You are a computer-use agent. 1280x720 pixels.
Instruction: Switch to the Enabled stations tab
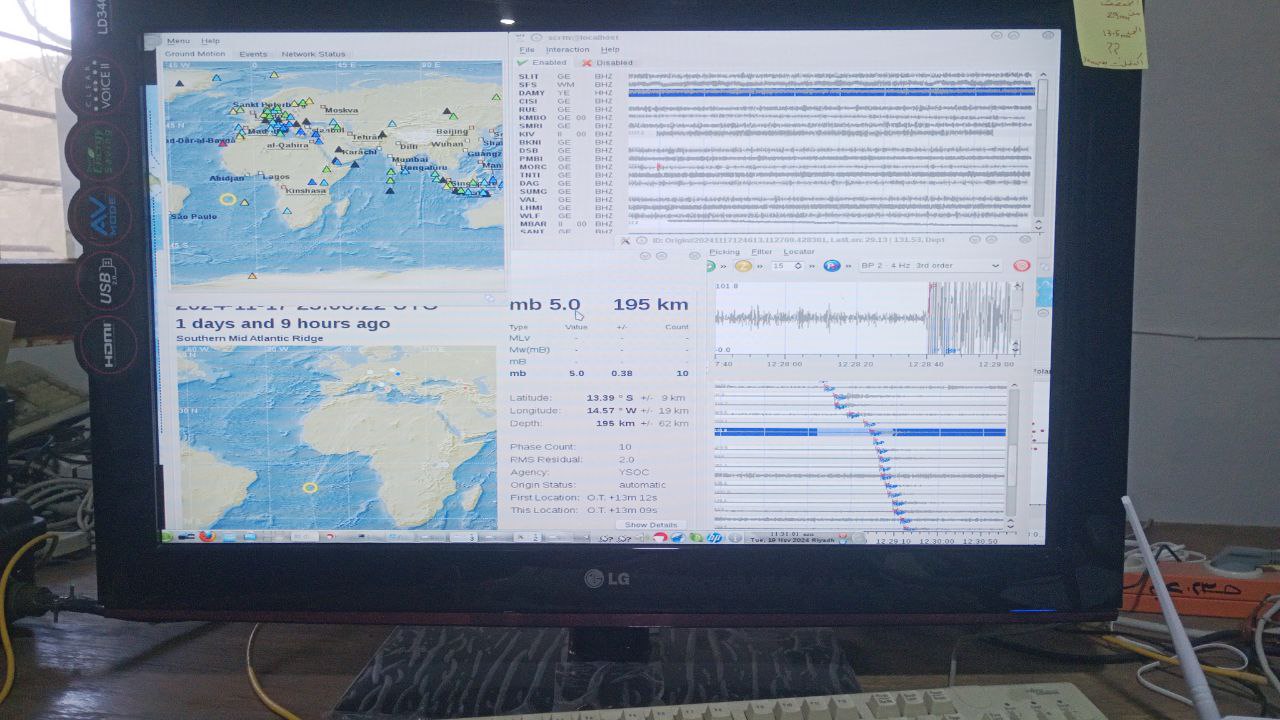point(542,62)
